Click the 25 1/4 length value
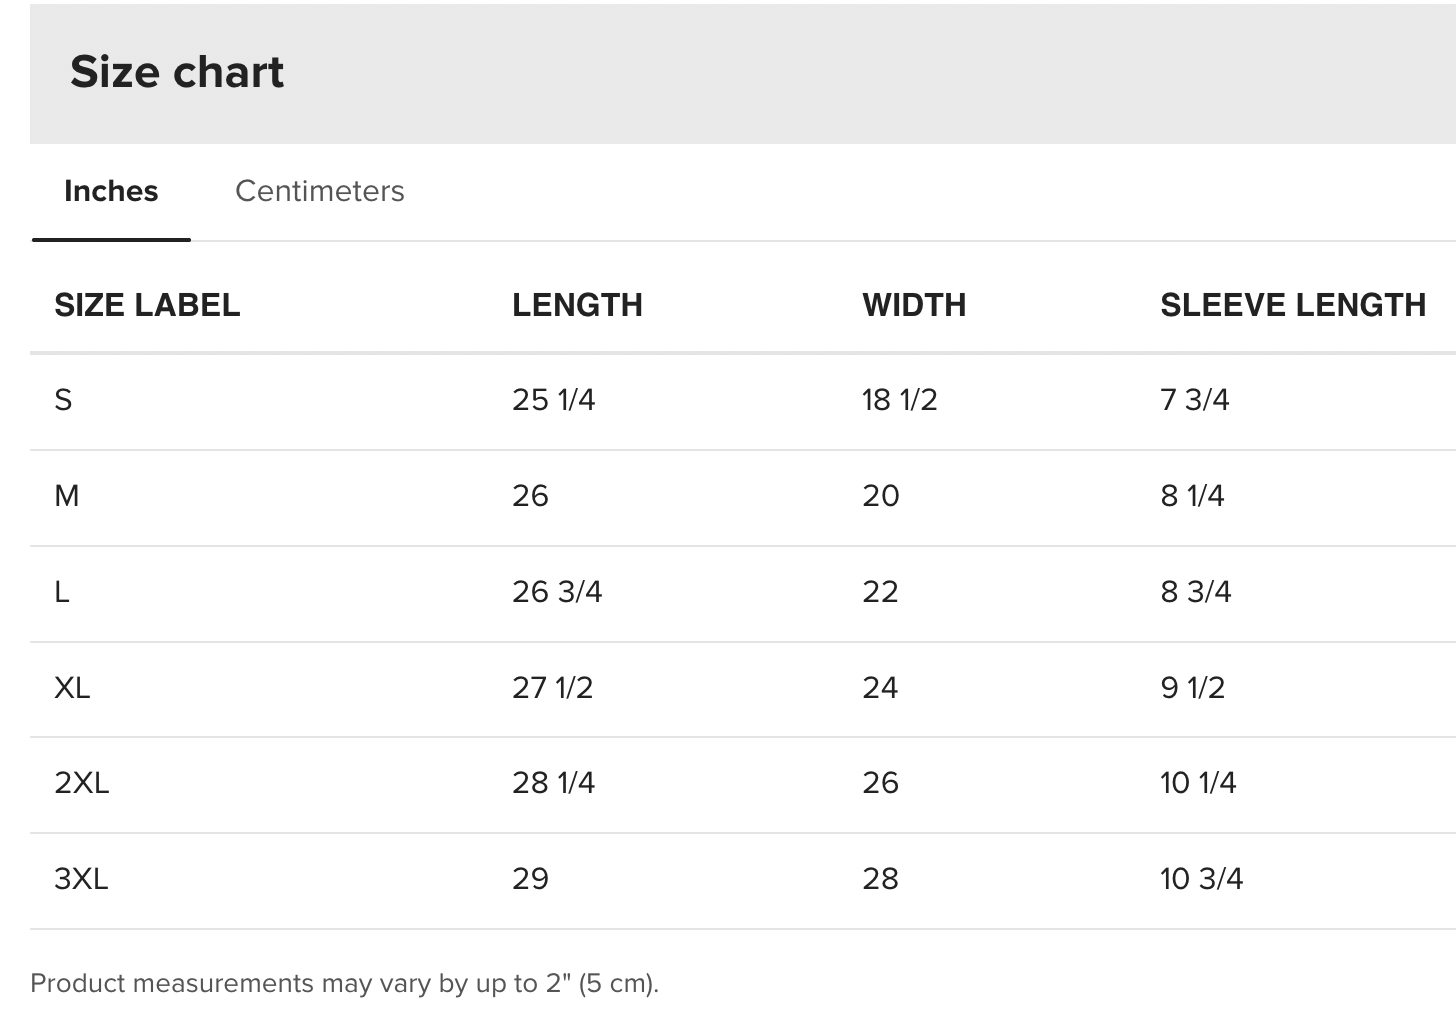Image resolution: width=1456 pixels, height=1030 pixels. click(x=553, y=400)
